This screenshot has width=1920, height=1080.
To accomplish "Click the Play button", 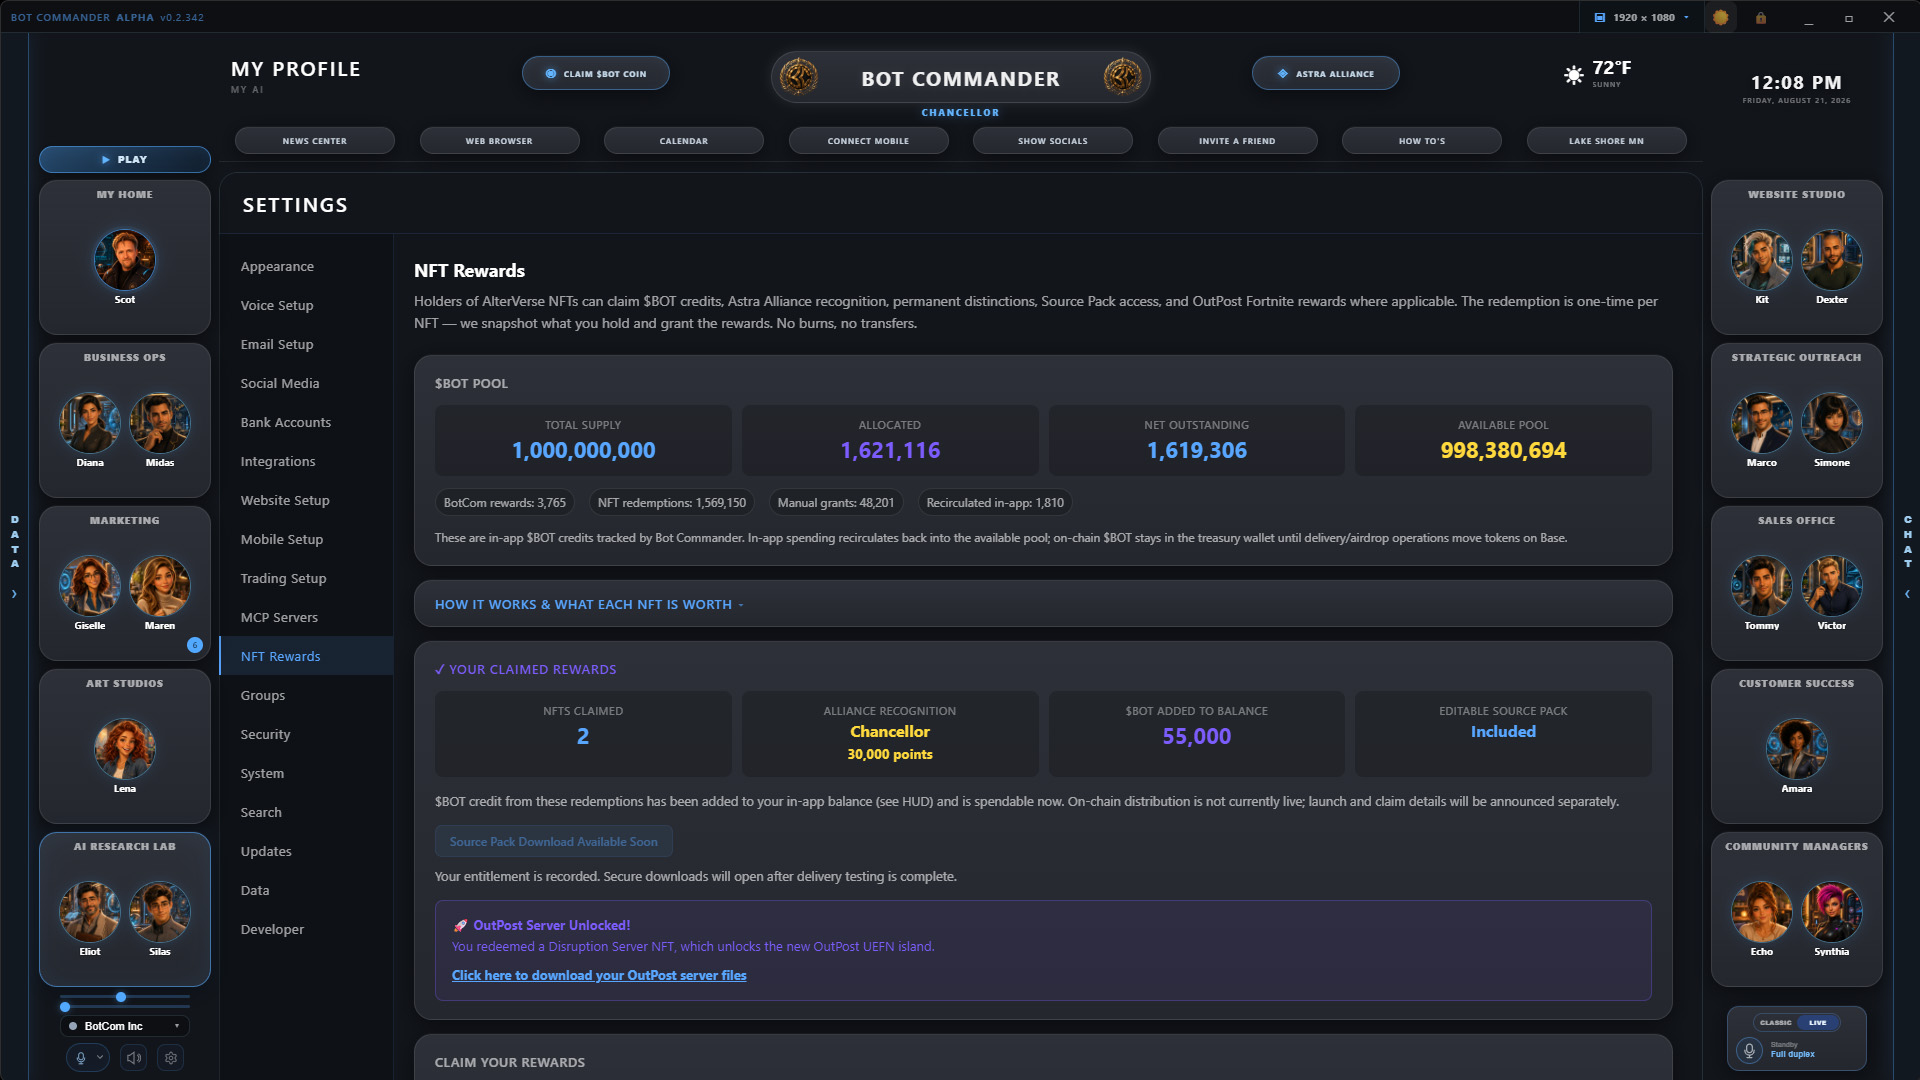I will pyautogui.click(x=125, y=159).
